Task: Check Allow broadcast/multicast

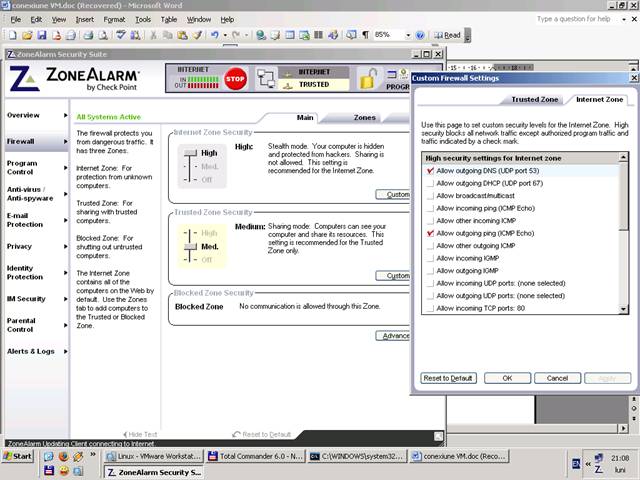Action: coord(430,196)
